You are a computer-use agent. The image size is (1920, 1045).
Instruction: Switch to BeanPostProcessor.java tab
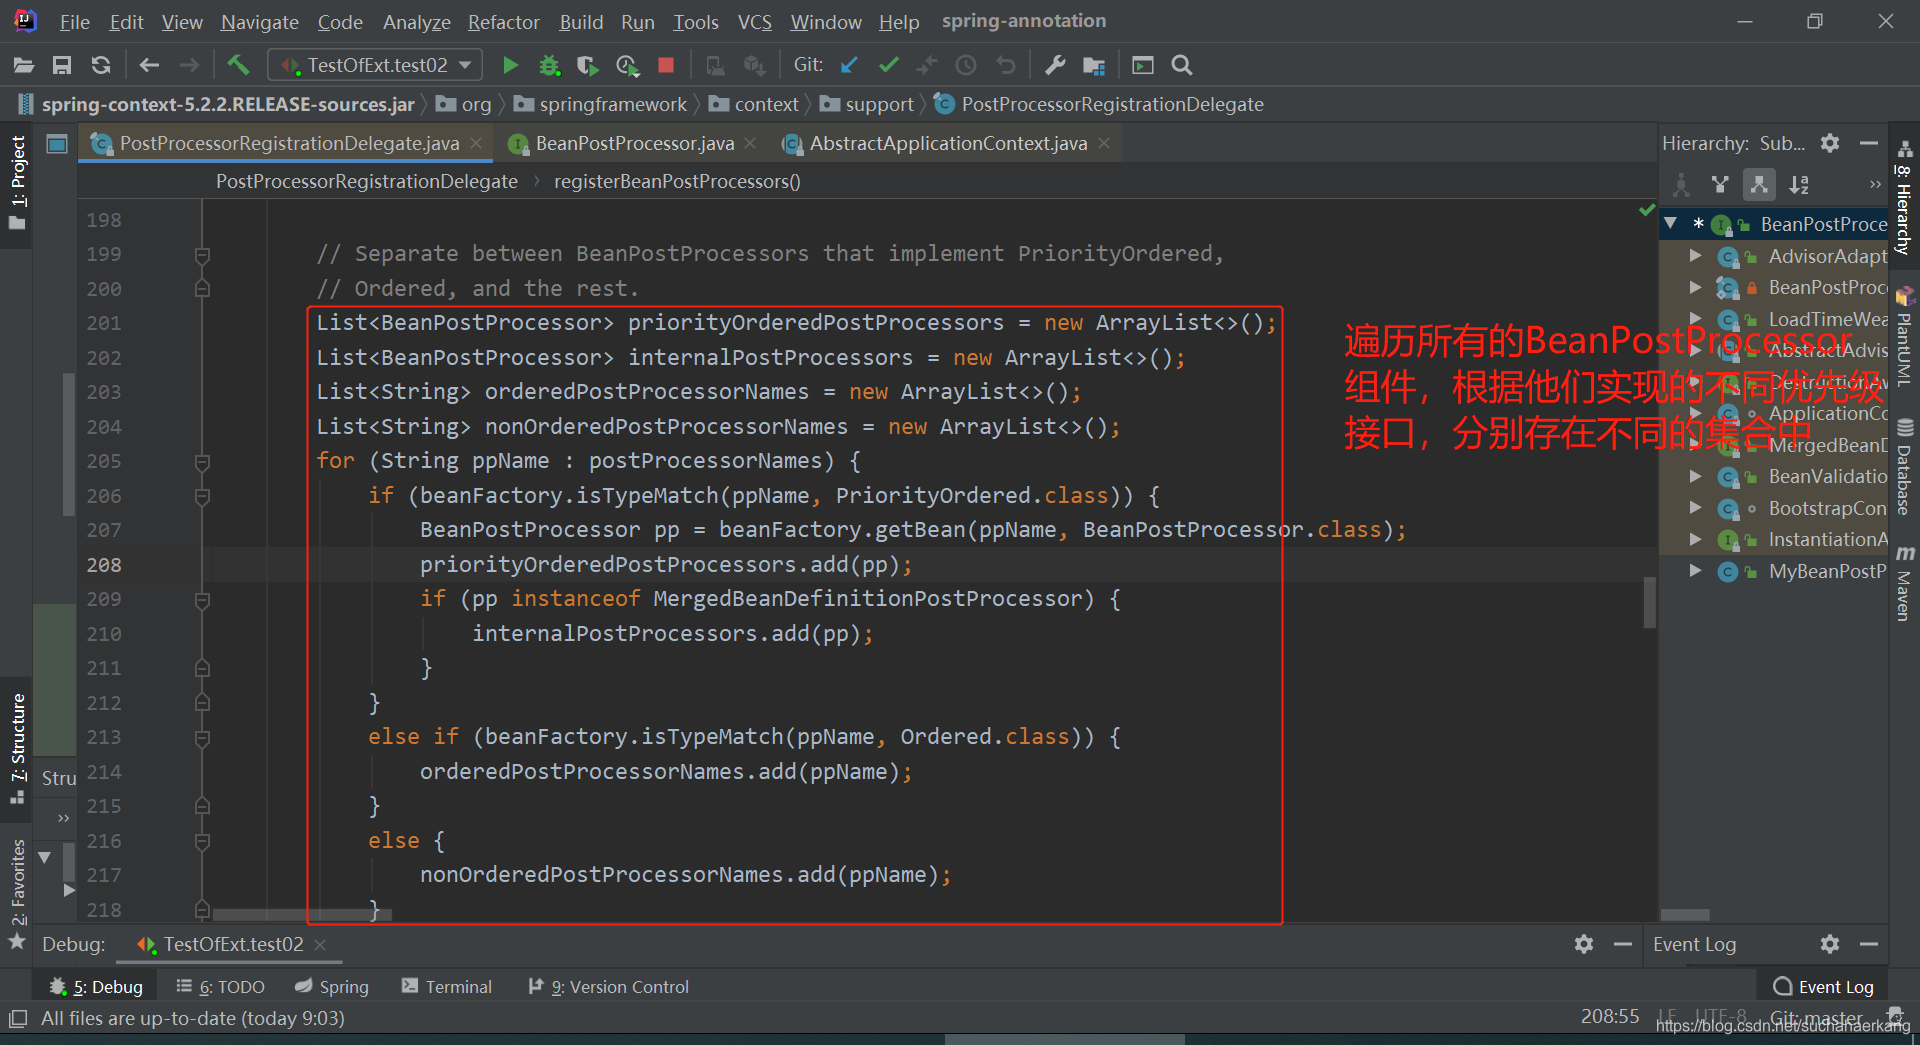pos(634,144)
